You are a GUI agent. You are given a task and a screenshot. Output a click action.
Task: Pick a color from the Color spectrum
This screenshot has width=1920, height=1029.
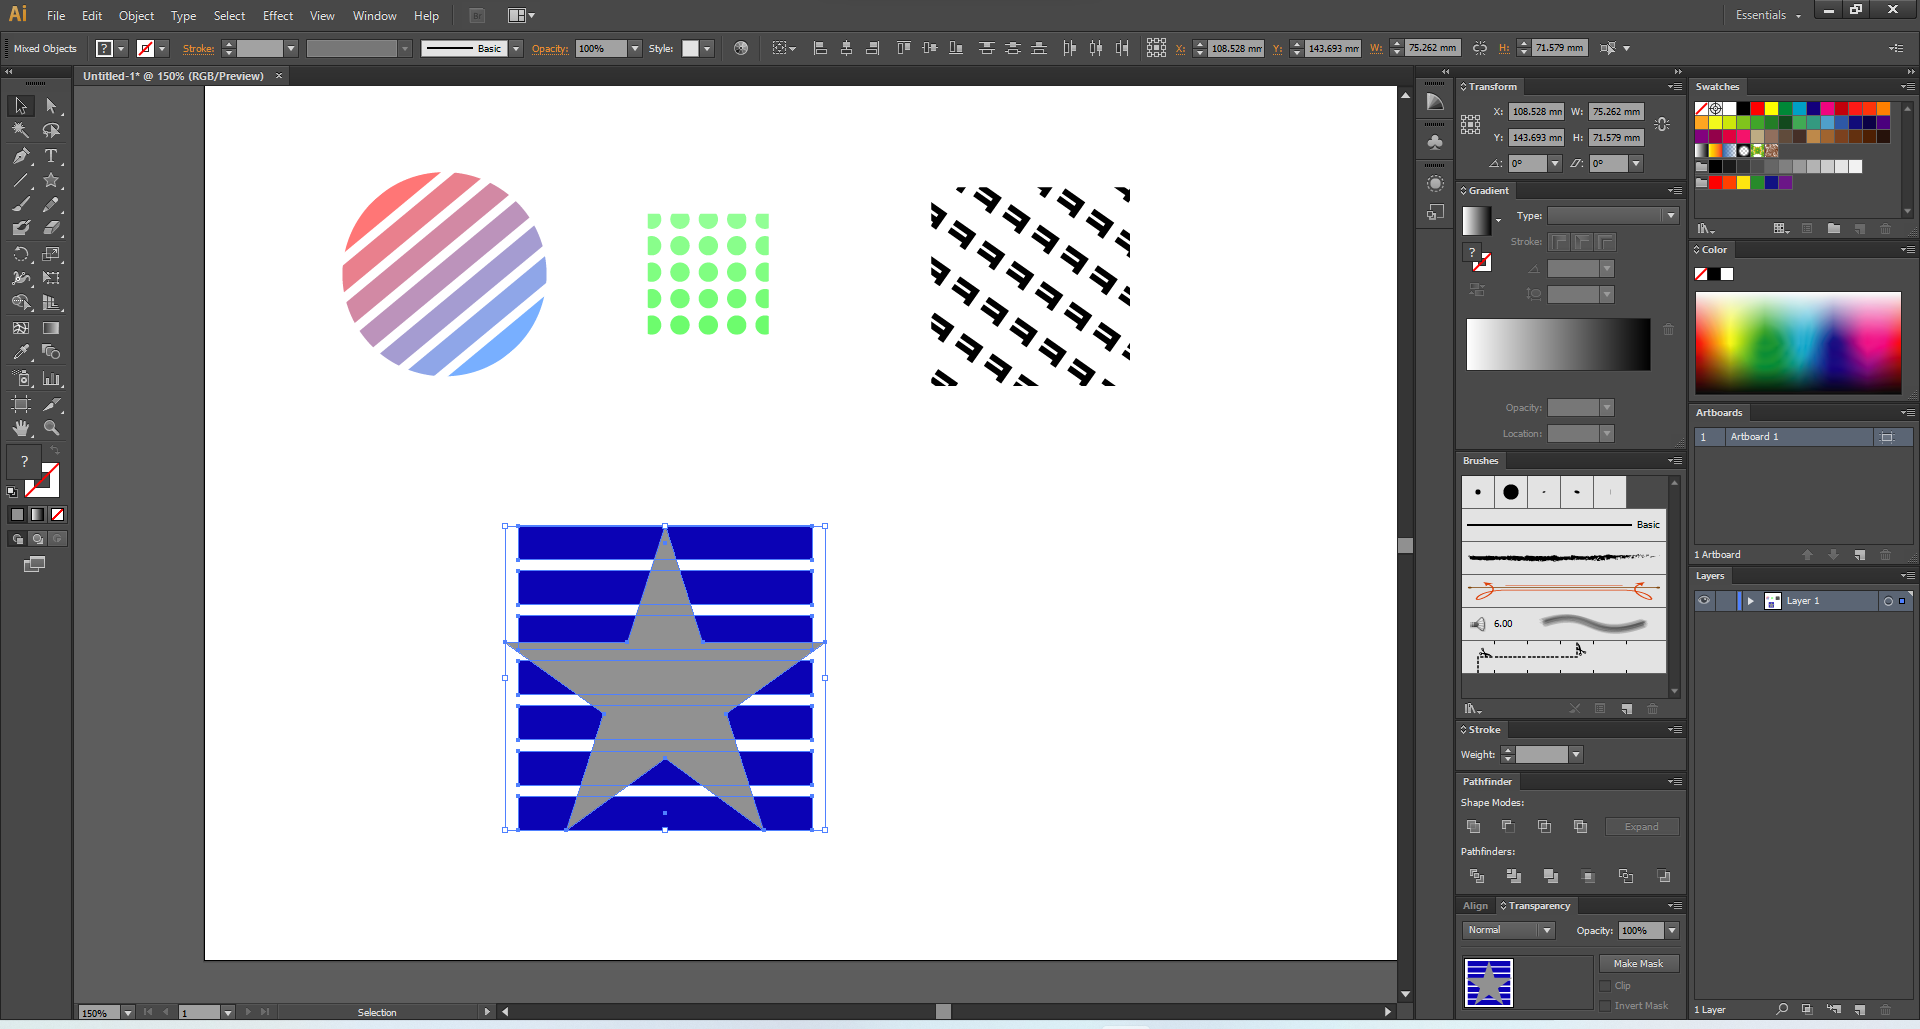click(x=1798, y=342)
